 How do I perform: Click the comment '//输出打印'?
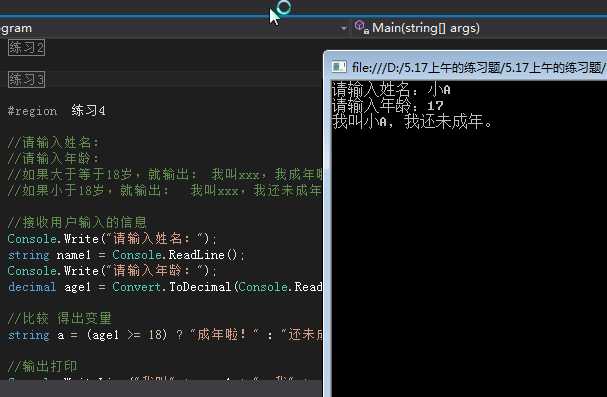[x=43, y=366]
